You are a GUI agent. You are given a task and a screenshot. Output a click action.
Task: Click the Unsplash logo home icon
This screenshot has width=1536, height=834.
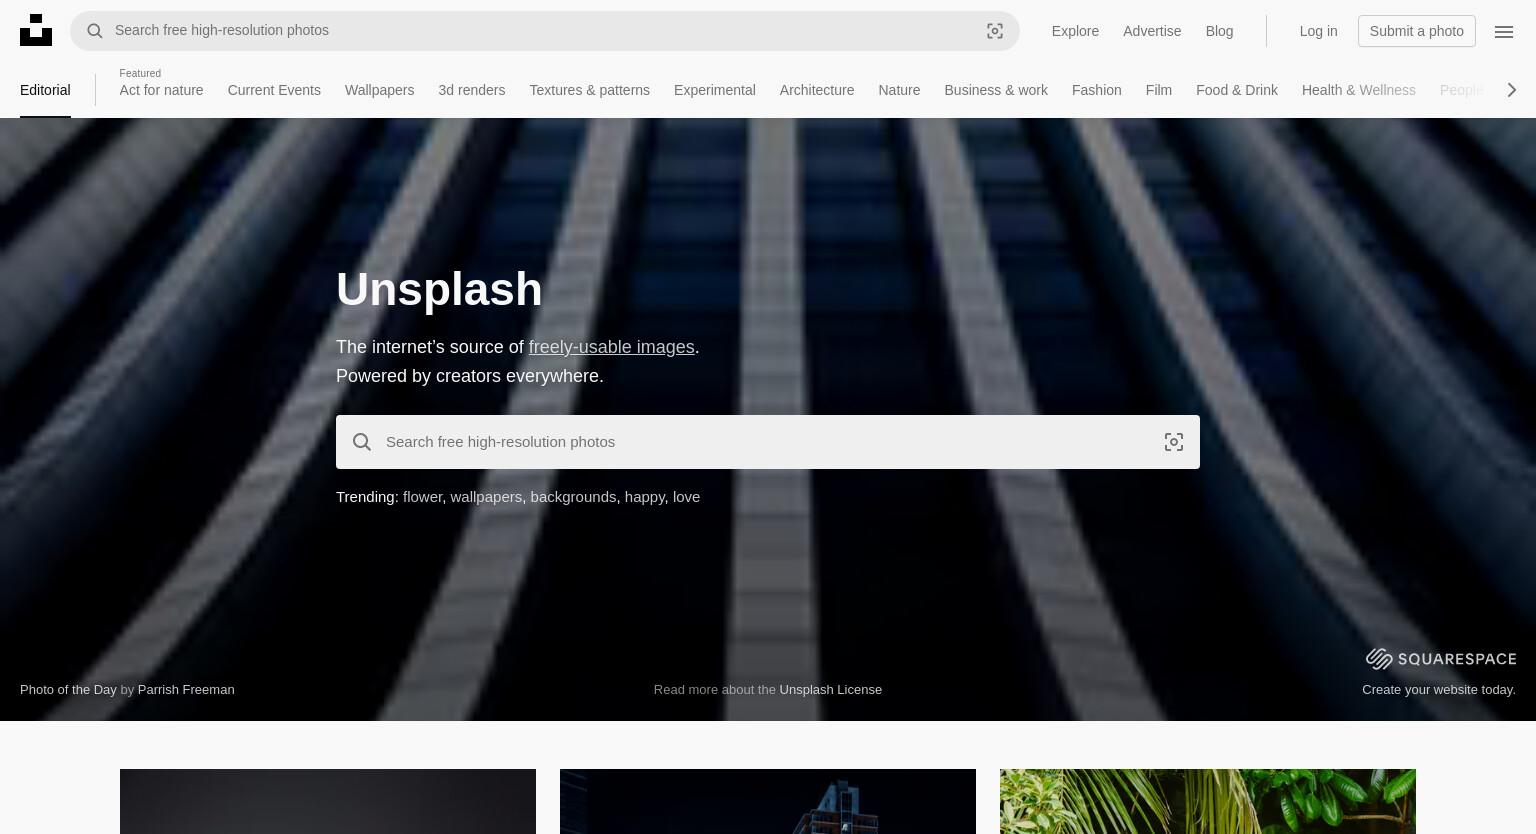36,30
